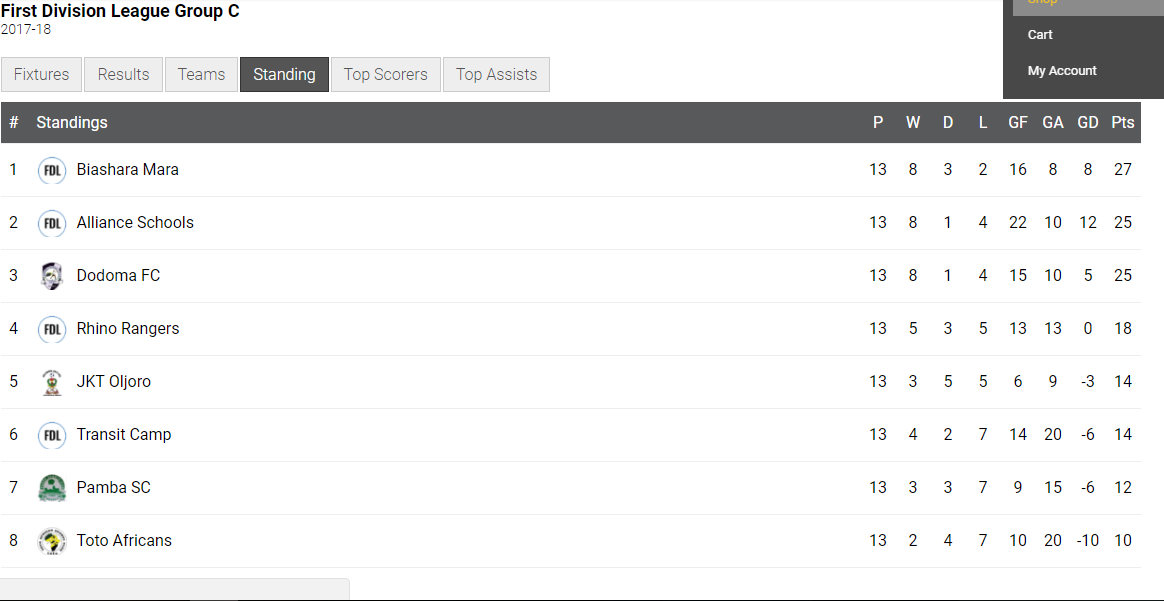This screenshot has width=1164, height=601.
Task: Click the Pamba SC crest icon
Action: (x=52, y=488)
